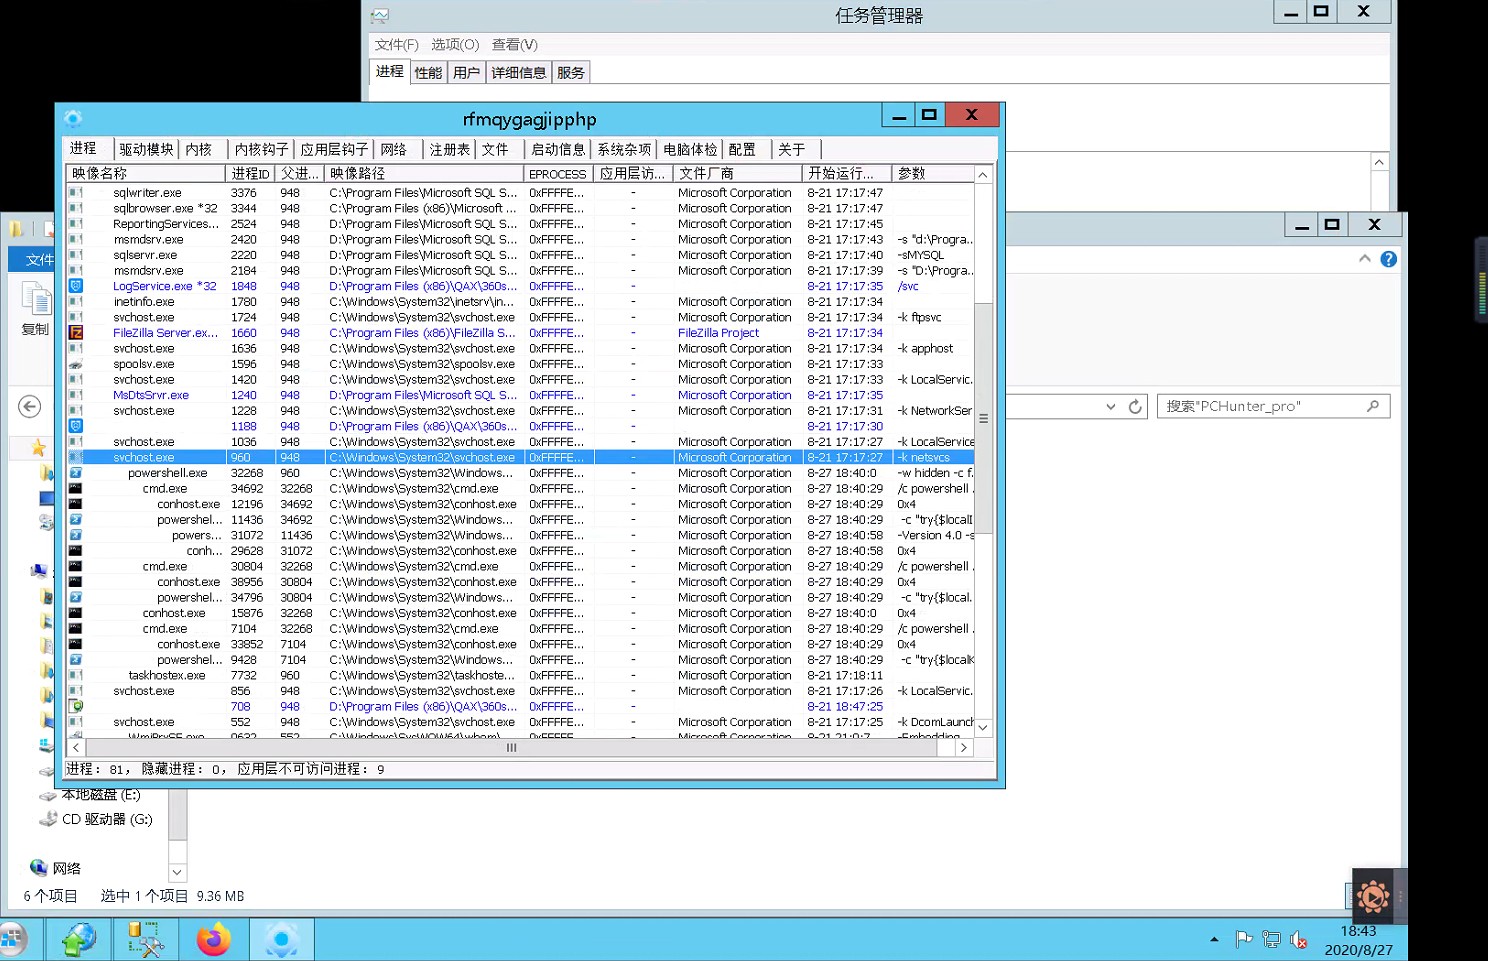This screenshot has width=1488, height=961.
Task: Open the 选项(O) menu in Task Manager
Action: coord(455,45)
